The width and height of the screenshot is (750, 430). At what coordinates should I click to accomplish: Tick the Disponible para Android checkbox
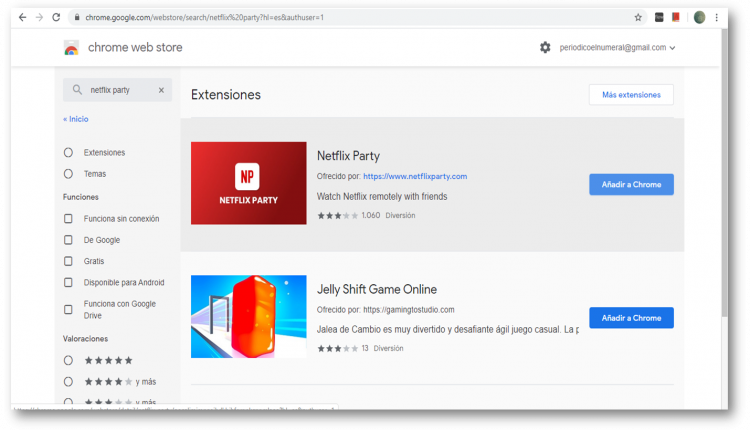68,282
